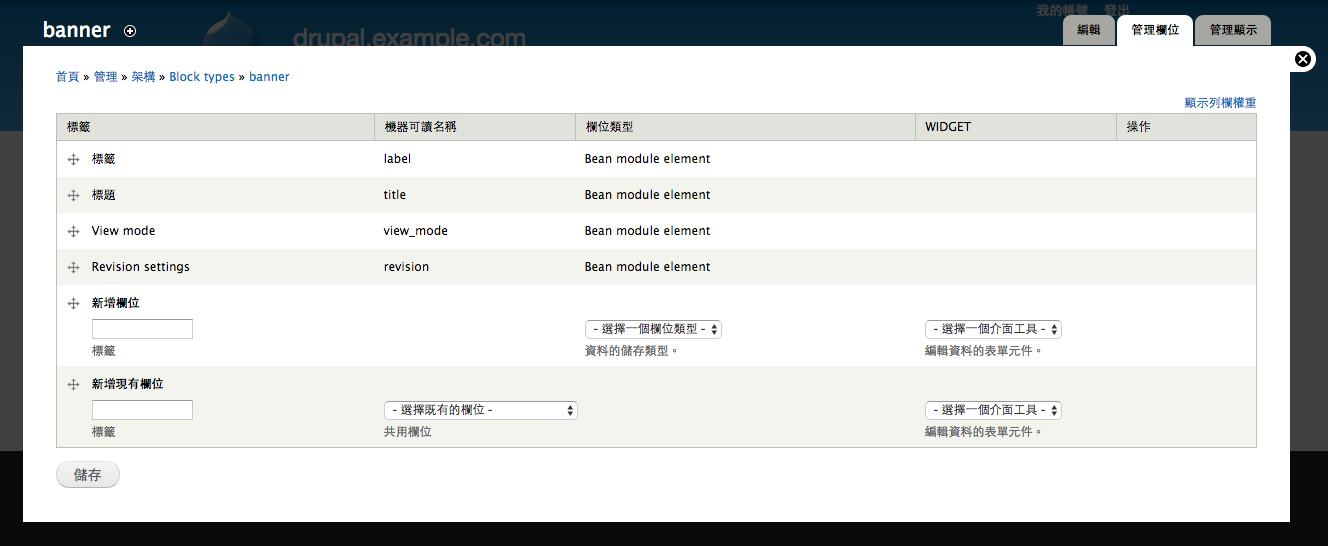Click the drupal.example.com site name behind overlay
The height and width of the screenshot is (546, 1328).
(409, 38)
